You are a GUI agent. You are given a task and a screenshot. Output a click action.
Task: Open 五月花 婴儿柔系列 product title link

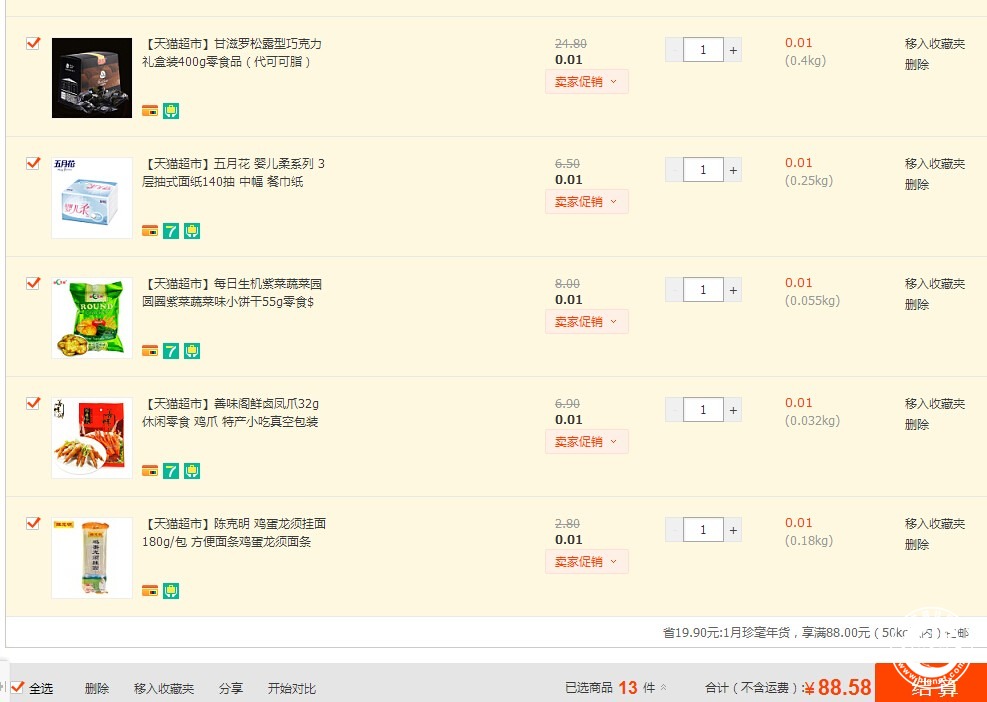[234, 173]
